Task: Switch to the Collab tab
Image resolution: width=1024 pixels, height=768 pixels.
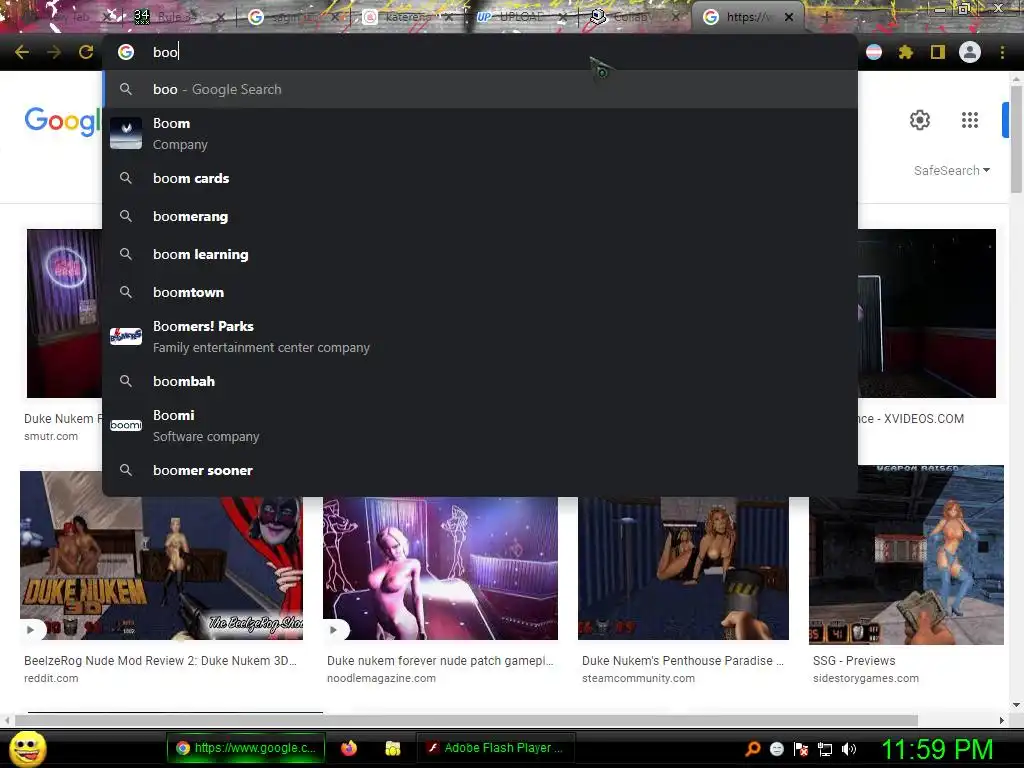Action: pos(632,18)
